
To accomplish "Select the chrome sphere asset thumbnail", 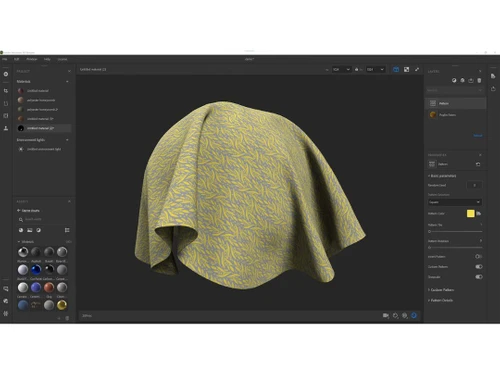I will click(x=23, y=252).
